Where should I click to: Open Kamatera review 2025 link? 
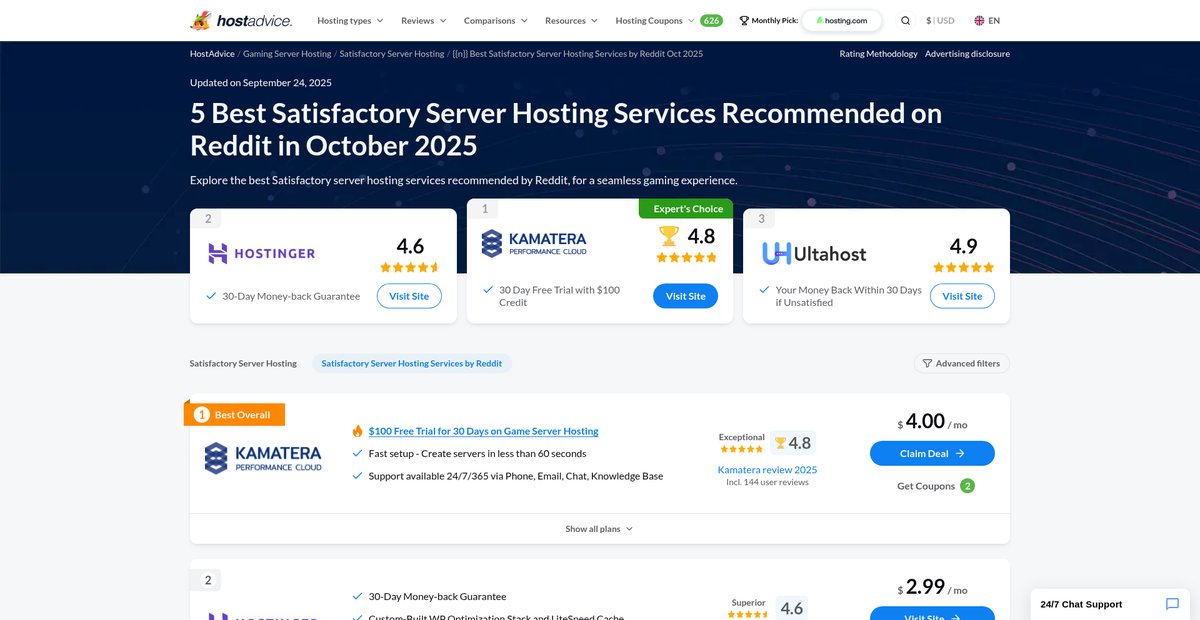(767, 470)
